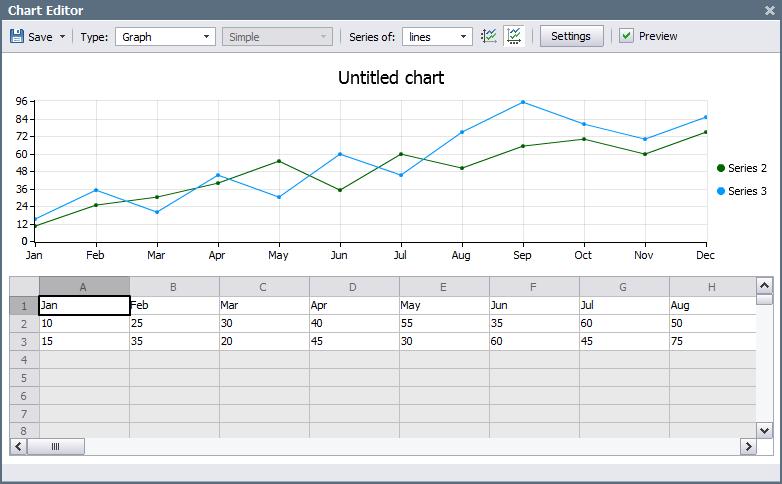
Task: Open the Save dropdown arrow
Action: coord(62,37)
